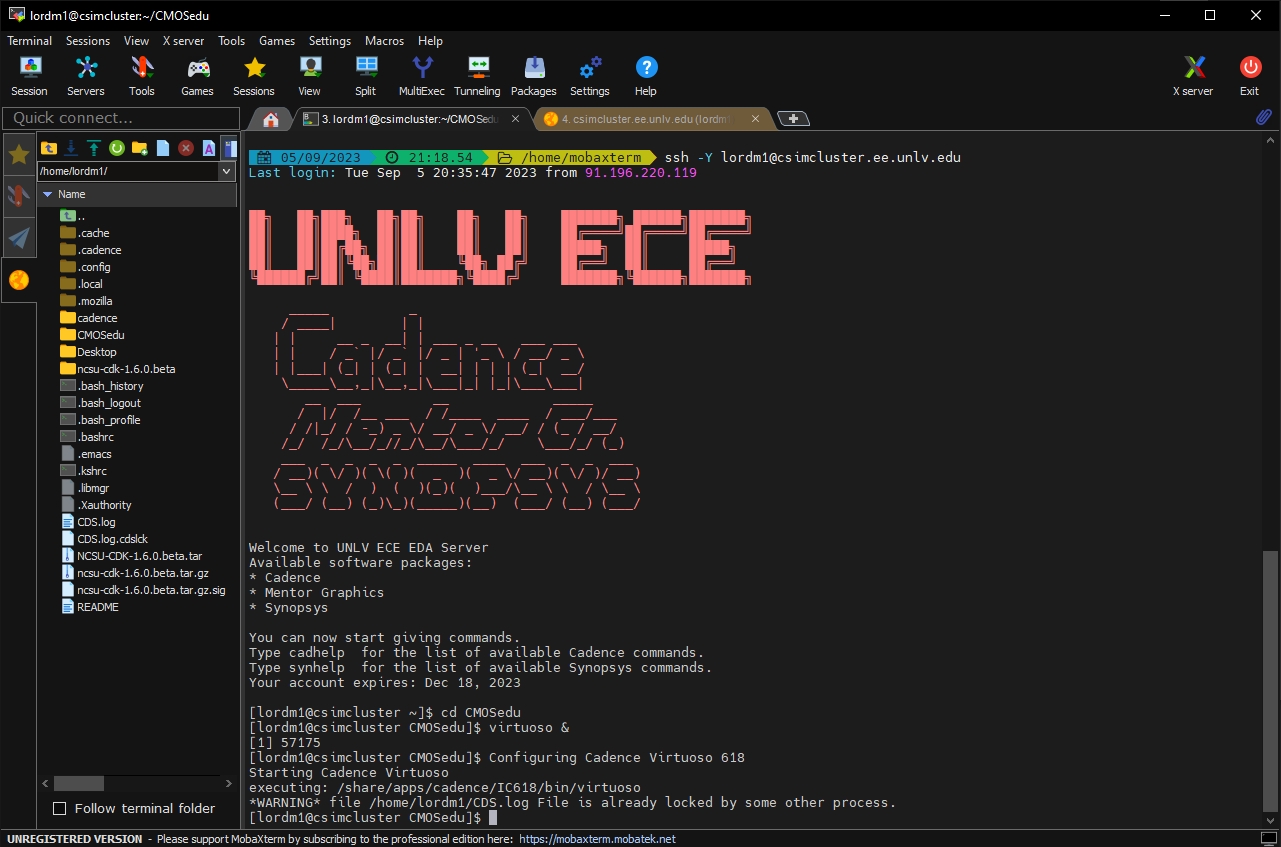Select the Desktop folder
The width and height of the screenshot is (1281, 847).
[x=97, y=352]
